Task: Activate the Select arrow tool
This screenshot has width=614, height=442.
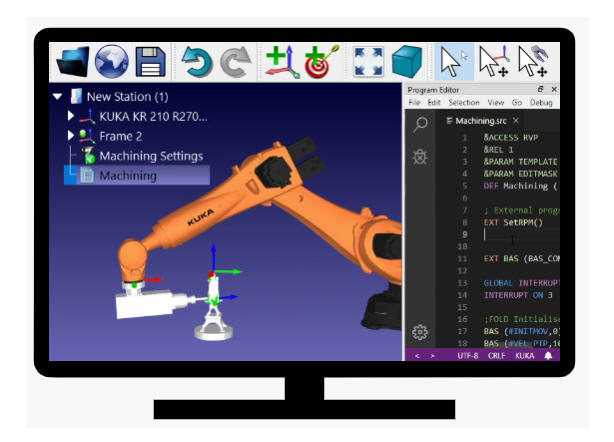Action: (452, 62)
